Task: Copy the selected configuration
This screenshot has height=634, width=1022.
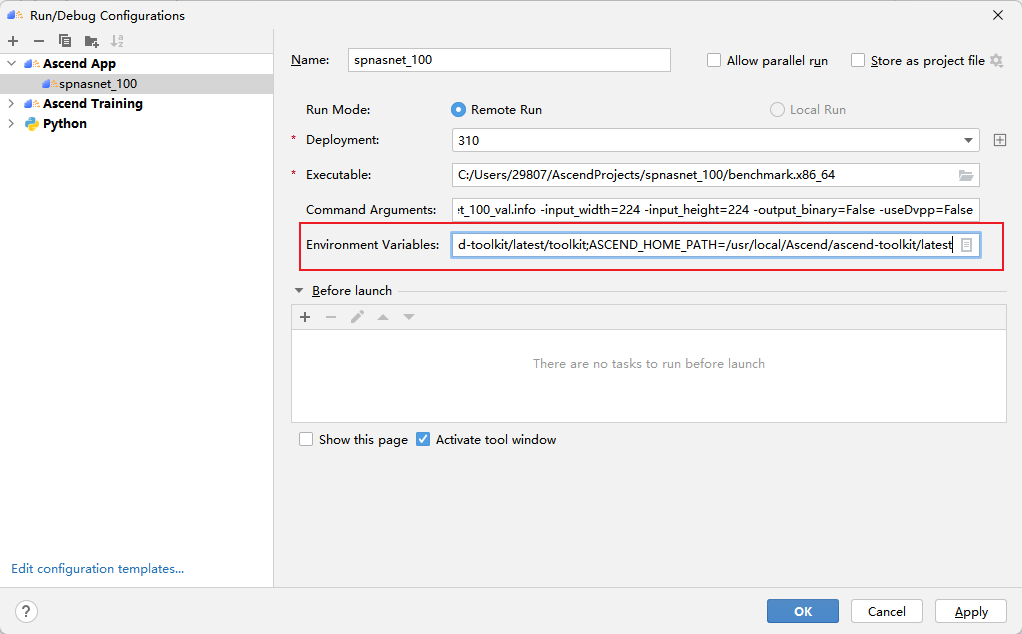Action: pyautogui.click(x=65, y=41)
